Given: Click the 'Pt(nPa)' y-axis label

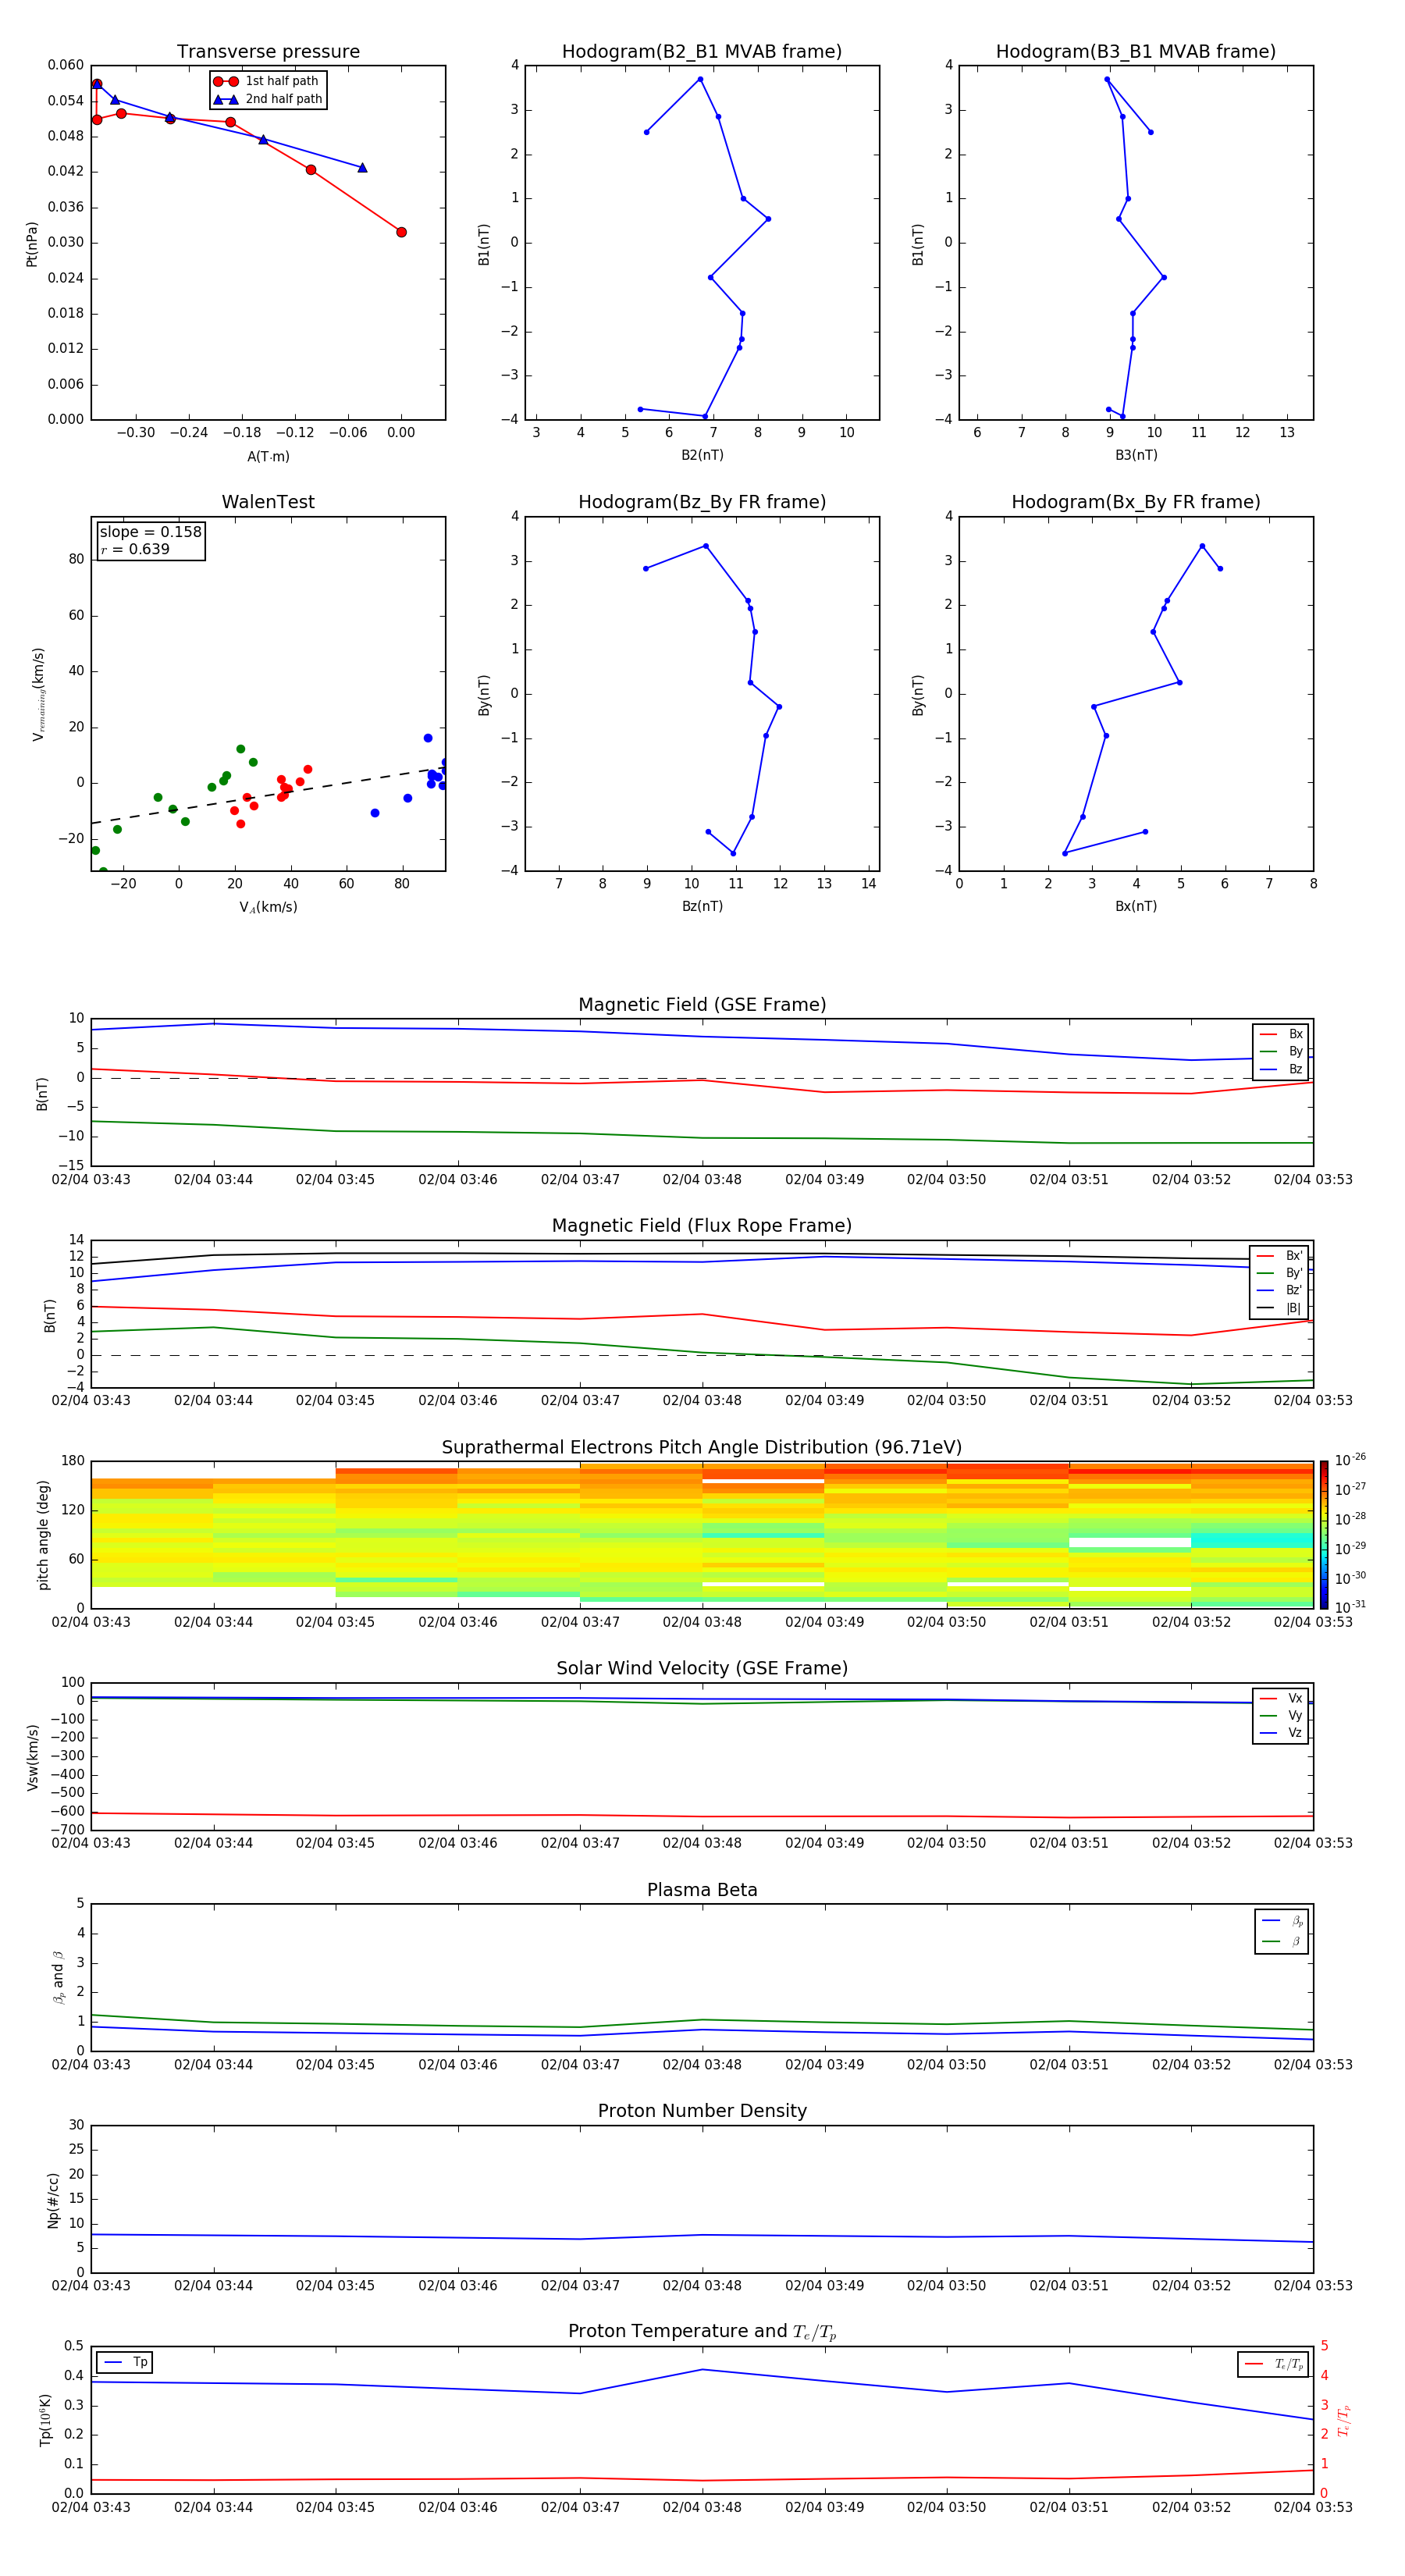Looking at the screenshot, I should point(32,244).
